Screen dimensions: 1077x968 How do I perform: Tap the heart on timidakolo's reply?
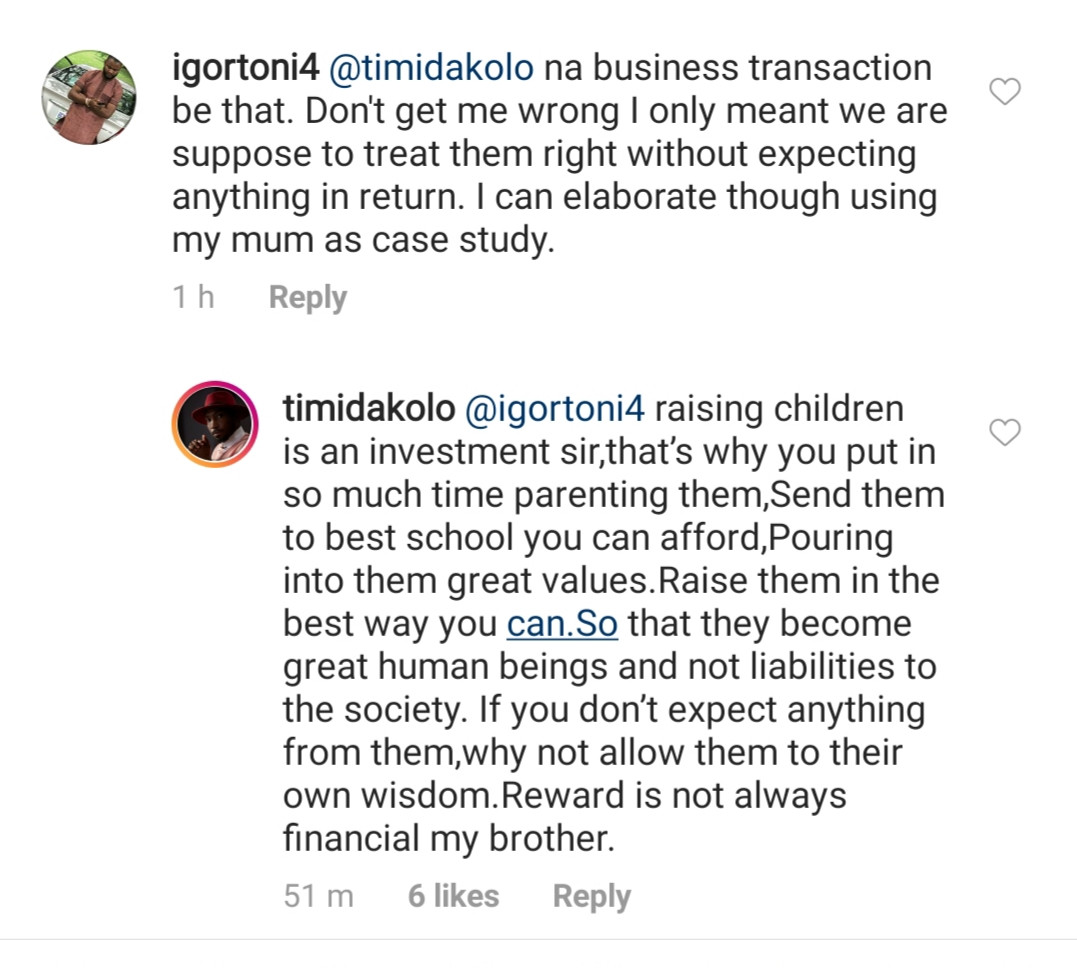1004,432
